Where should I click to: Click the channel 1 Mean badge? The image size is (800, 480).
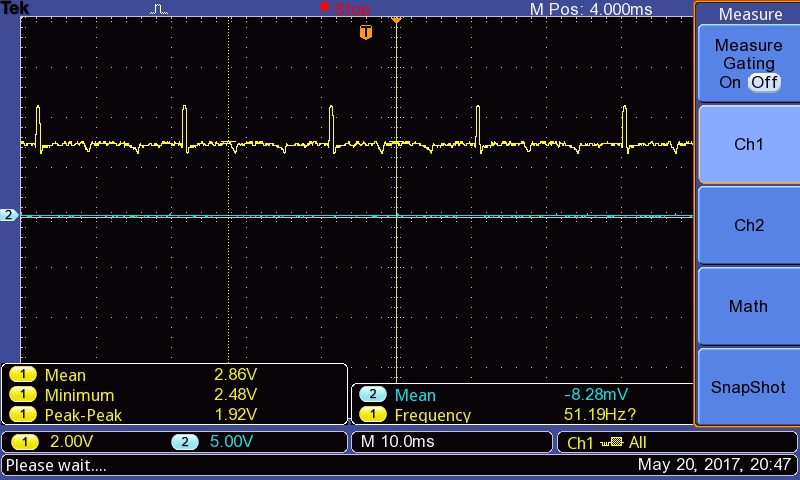[23, 375]
